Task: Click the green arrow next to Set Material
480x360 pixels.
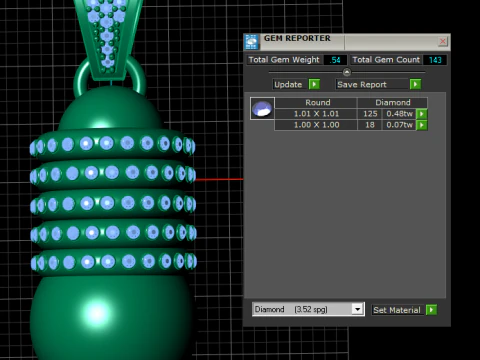Action: 431,310
